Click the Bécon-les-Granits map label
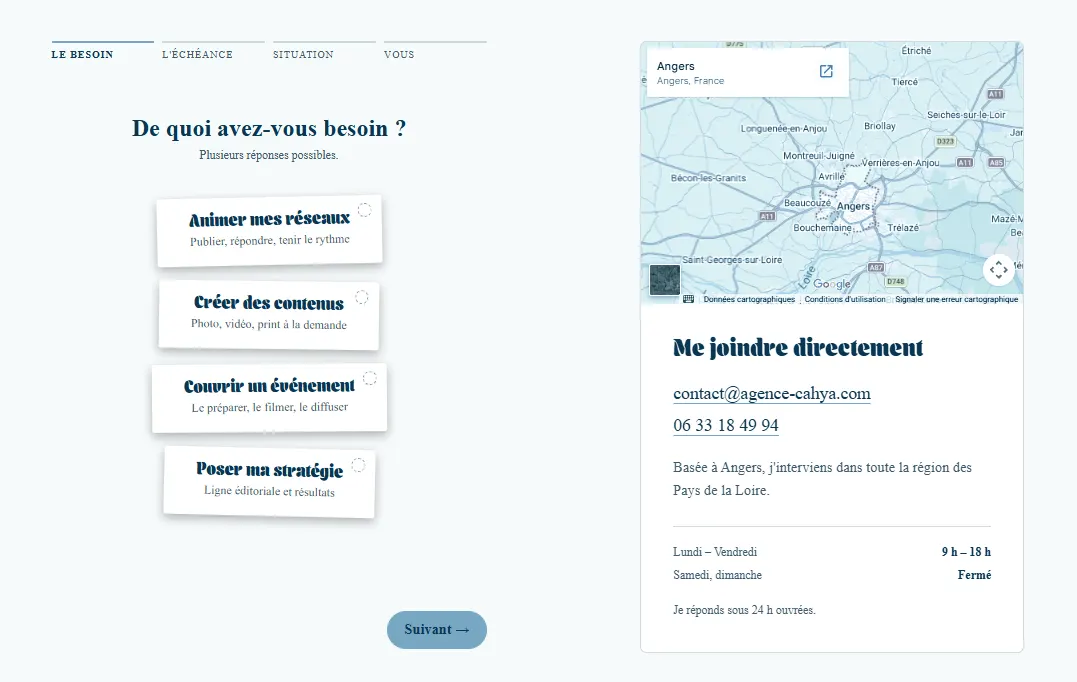Image resolution: width=1077 pixels, height=682 pixels. 708,178
